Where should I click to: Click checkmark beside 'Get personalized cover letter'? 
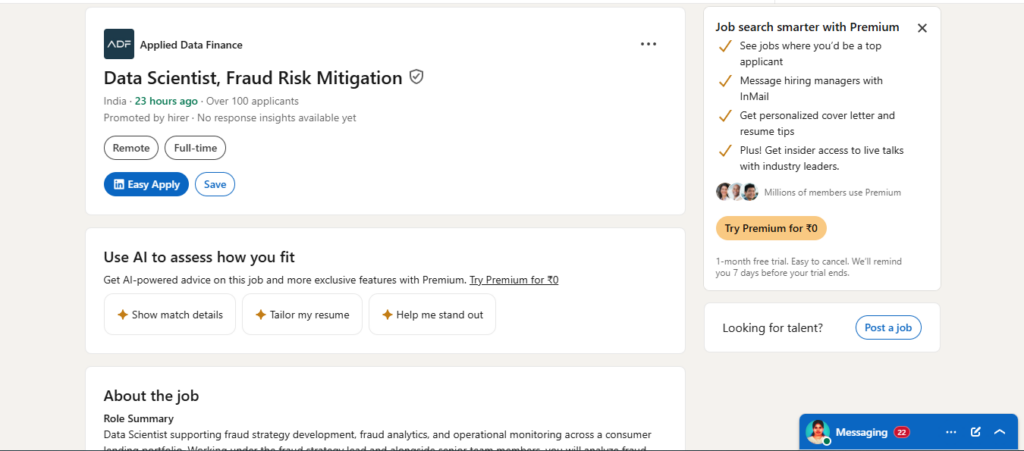pyautogui.click(x=724, y=116)
